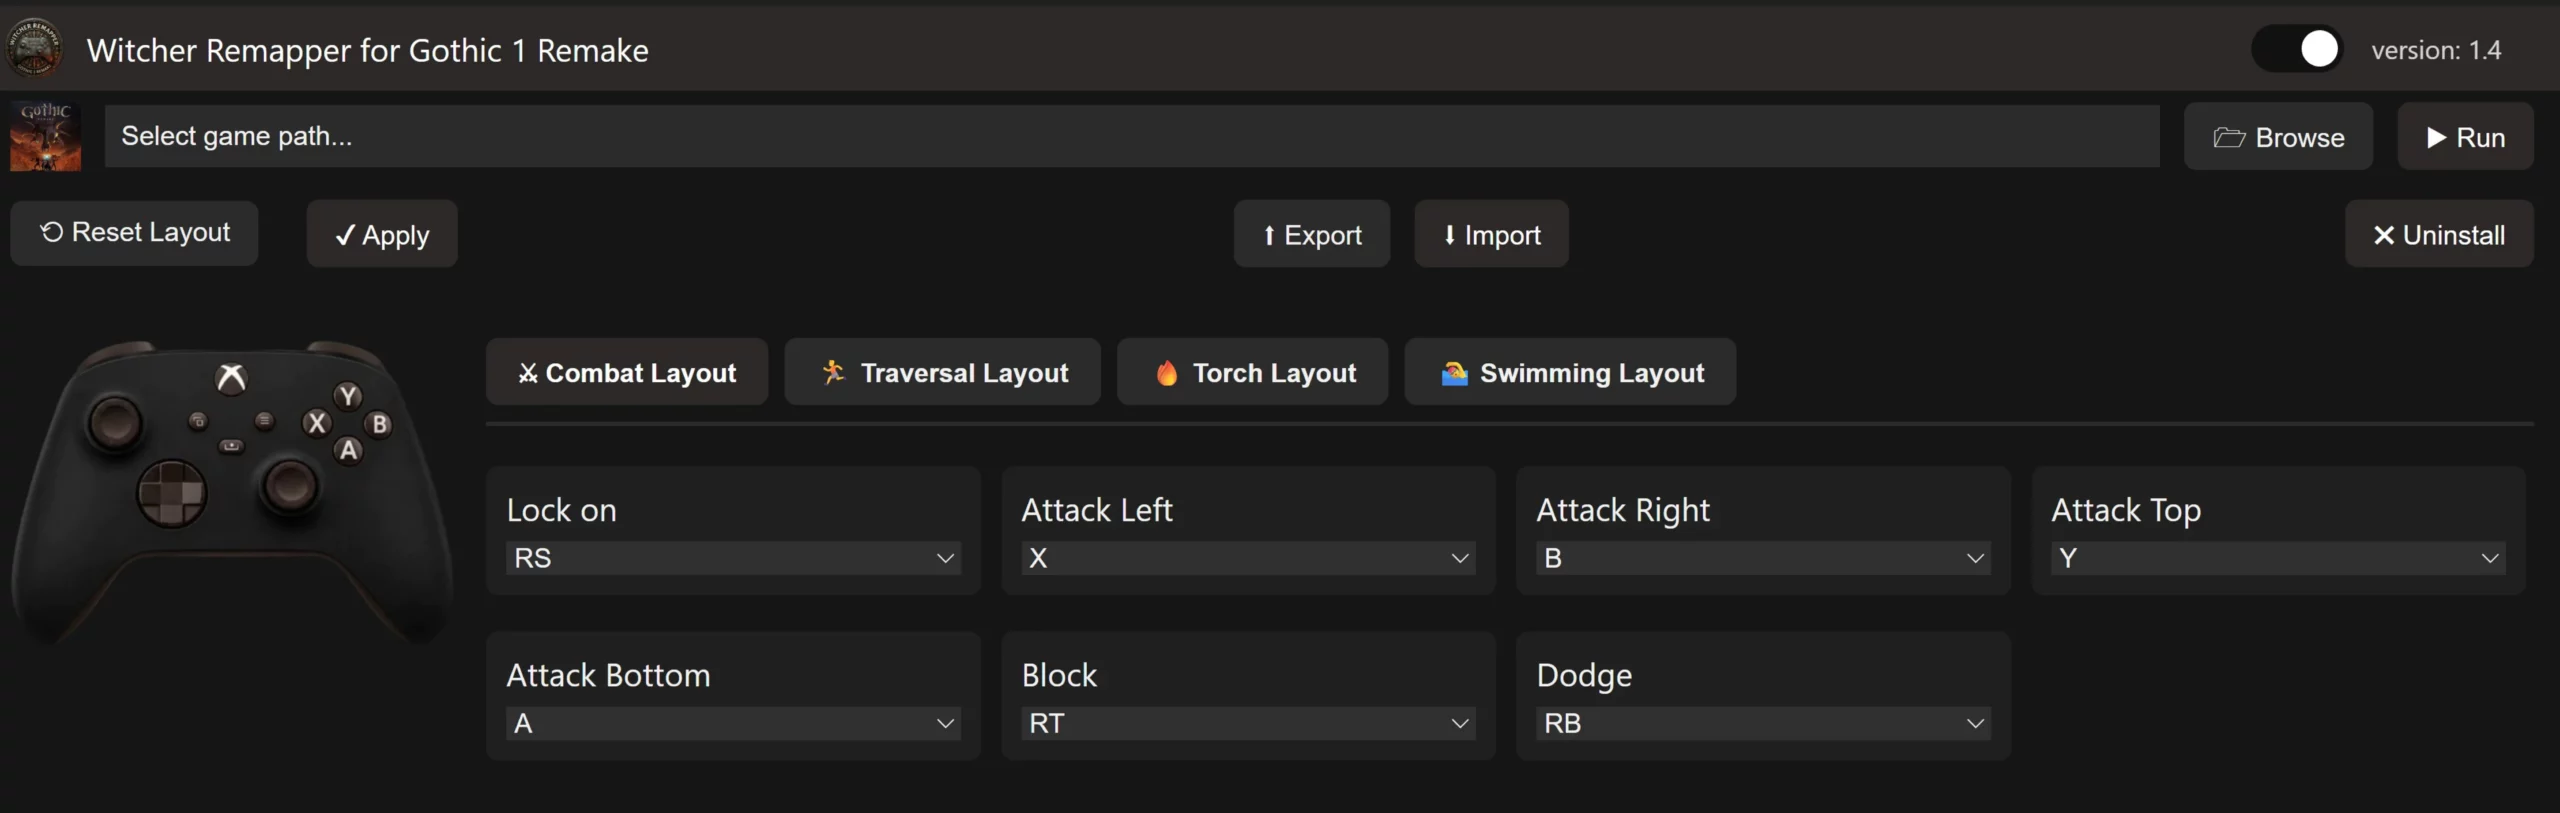Screen dimensions: 2560x813
Task: Click the B button on the controller image
Action: [380, 424]
